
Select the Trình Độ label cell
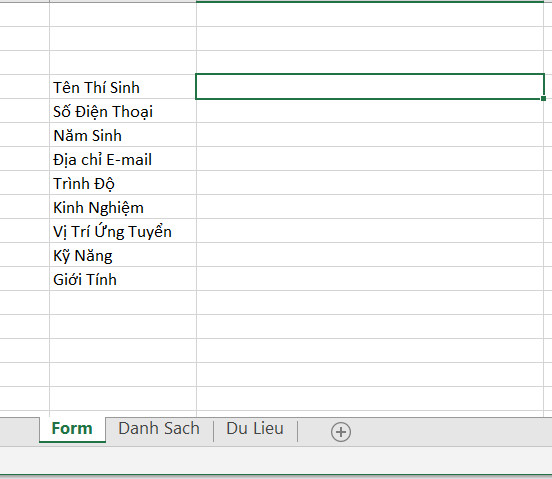point(123,183)
